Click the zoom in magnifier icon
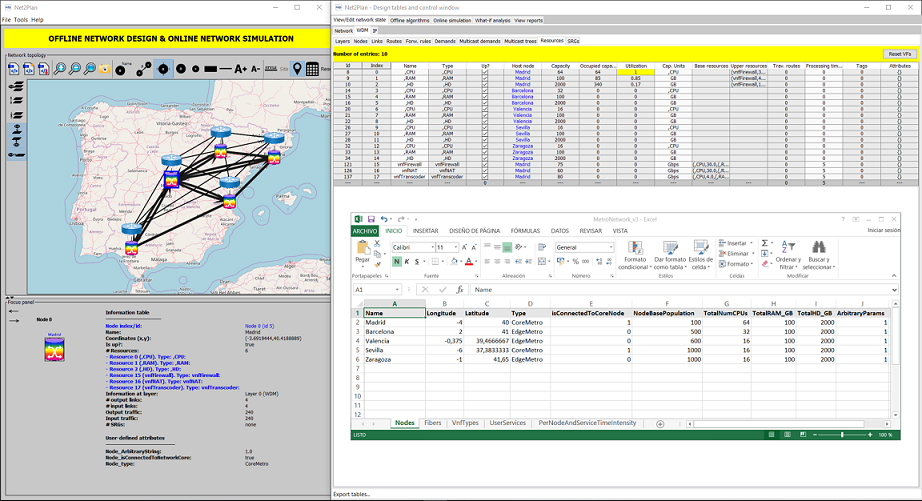922x501 pixels. point(61,69)
